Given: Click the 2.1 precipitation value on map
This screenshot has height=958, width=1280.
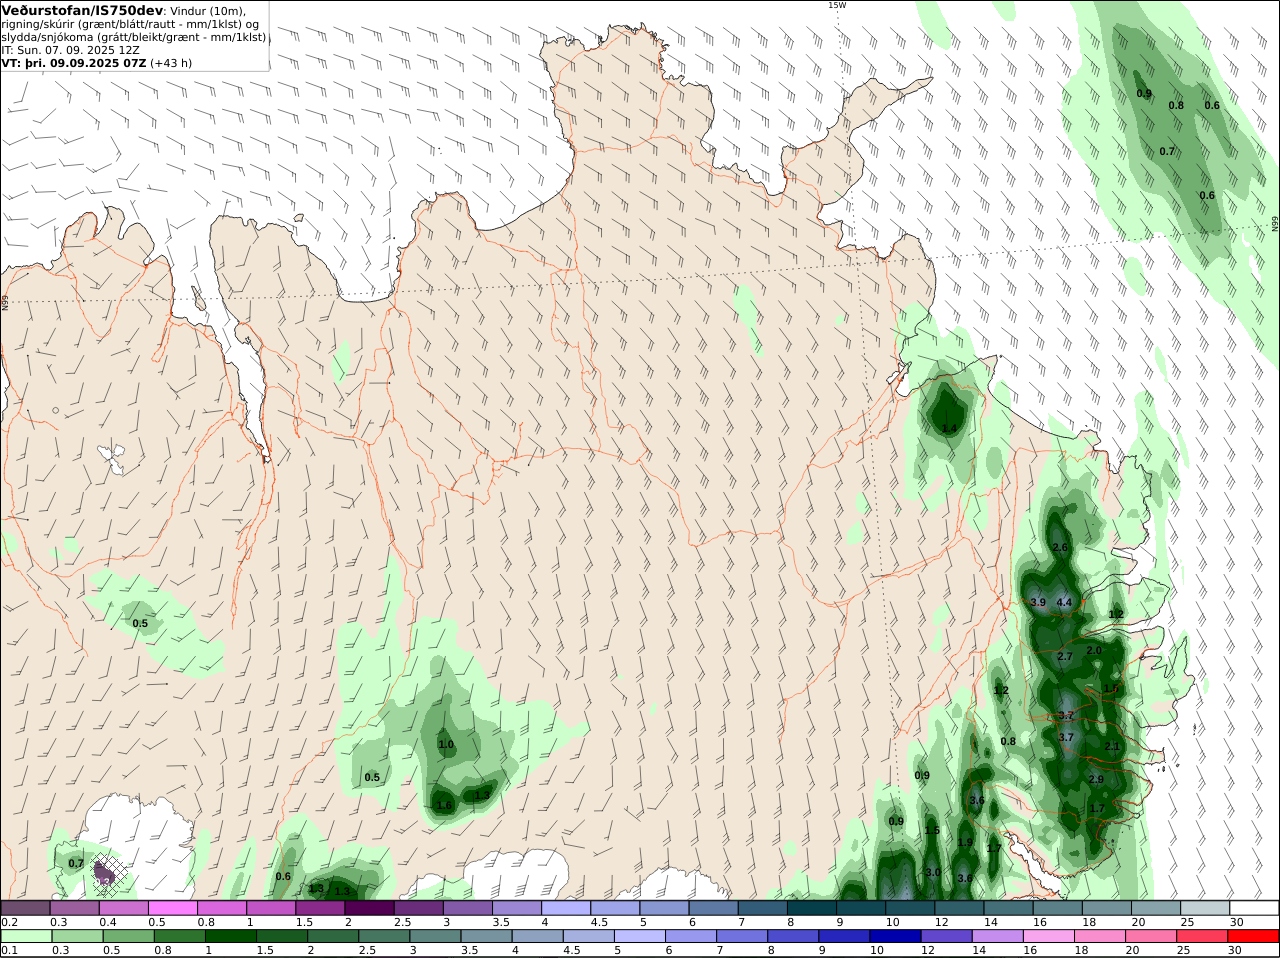Looking at the screenshot, I should 1112,747.
